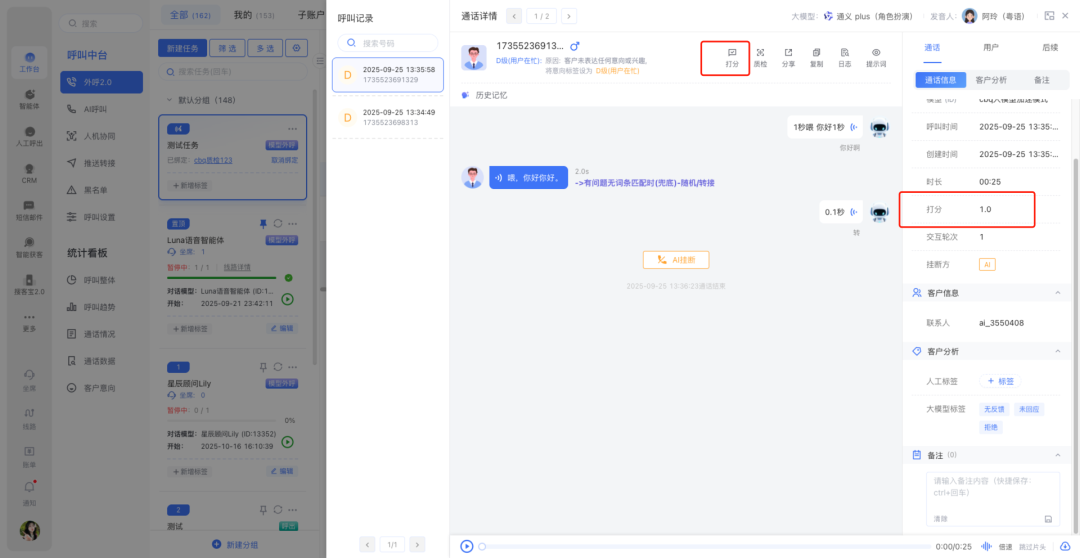Show the 提示词 prompt via eye icon

(876, 57)
